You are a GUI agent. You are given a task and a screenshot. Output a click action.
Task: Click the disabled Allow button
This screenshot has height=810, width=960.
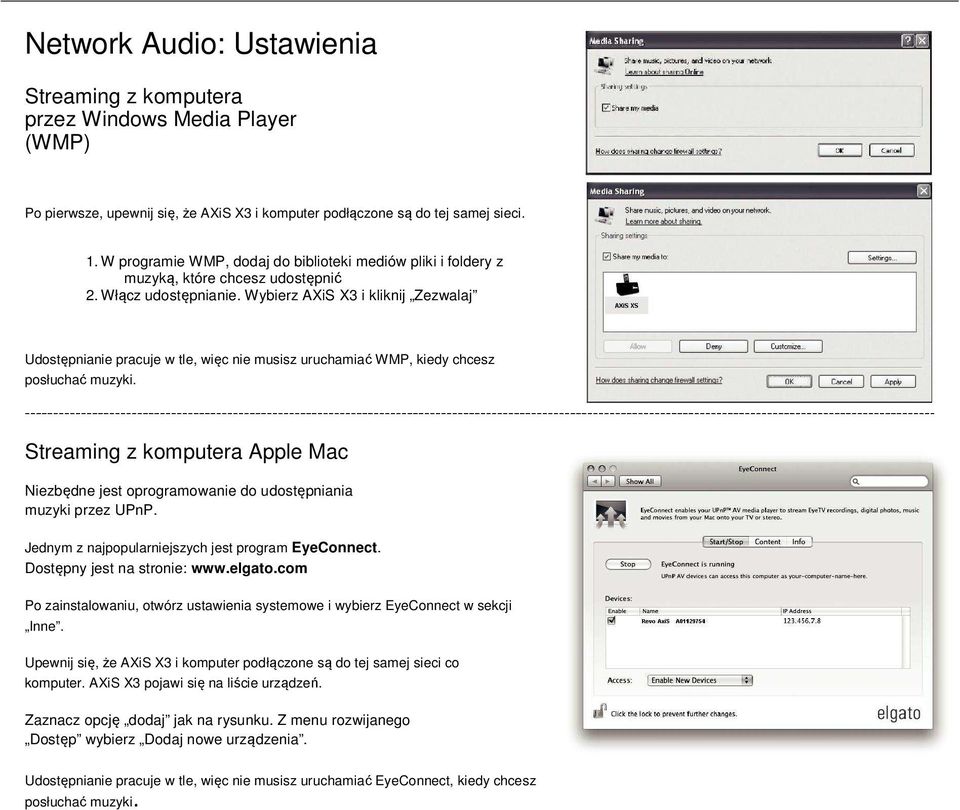coord(637,347)
